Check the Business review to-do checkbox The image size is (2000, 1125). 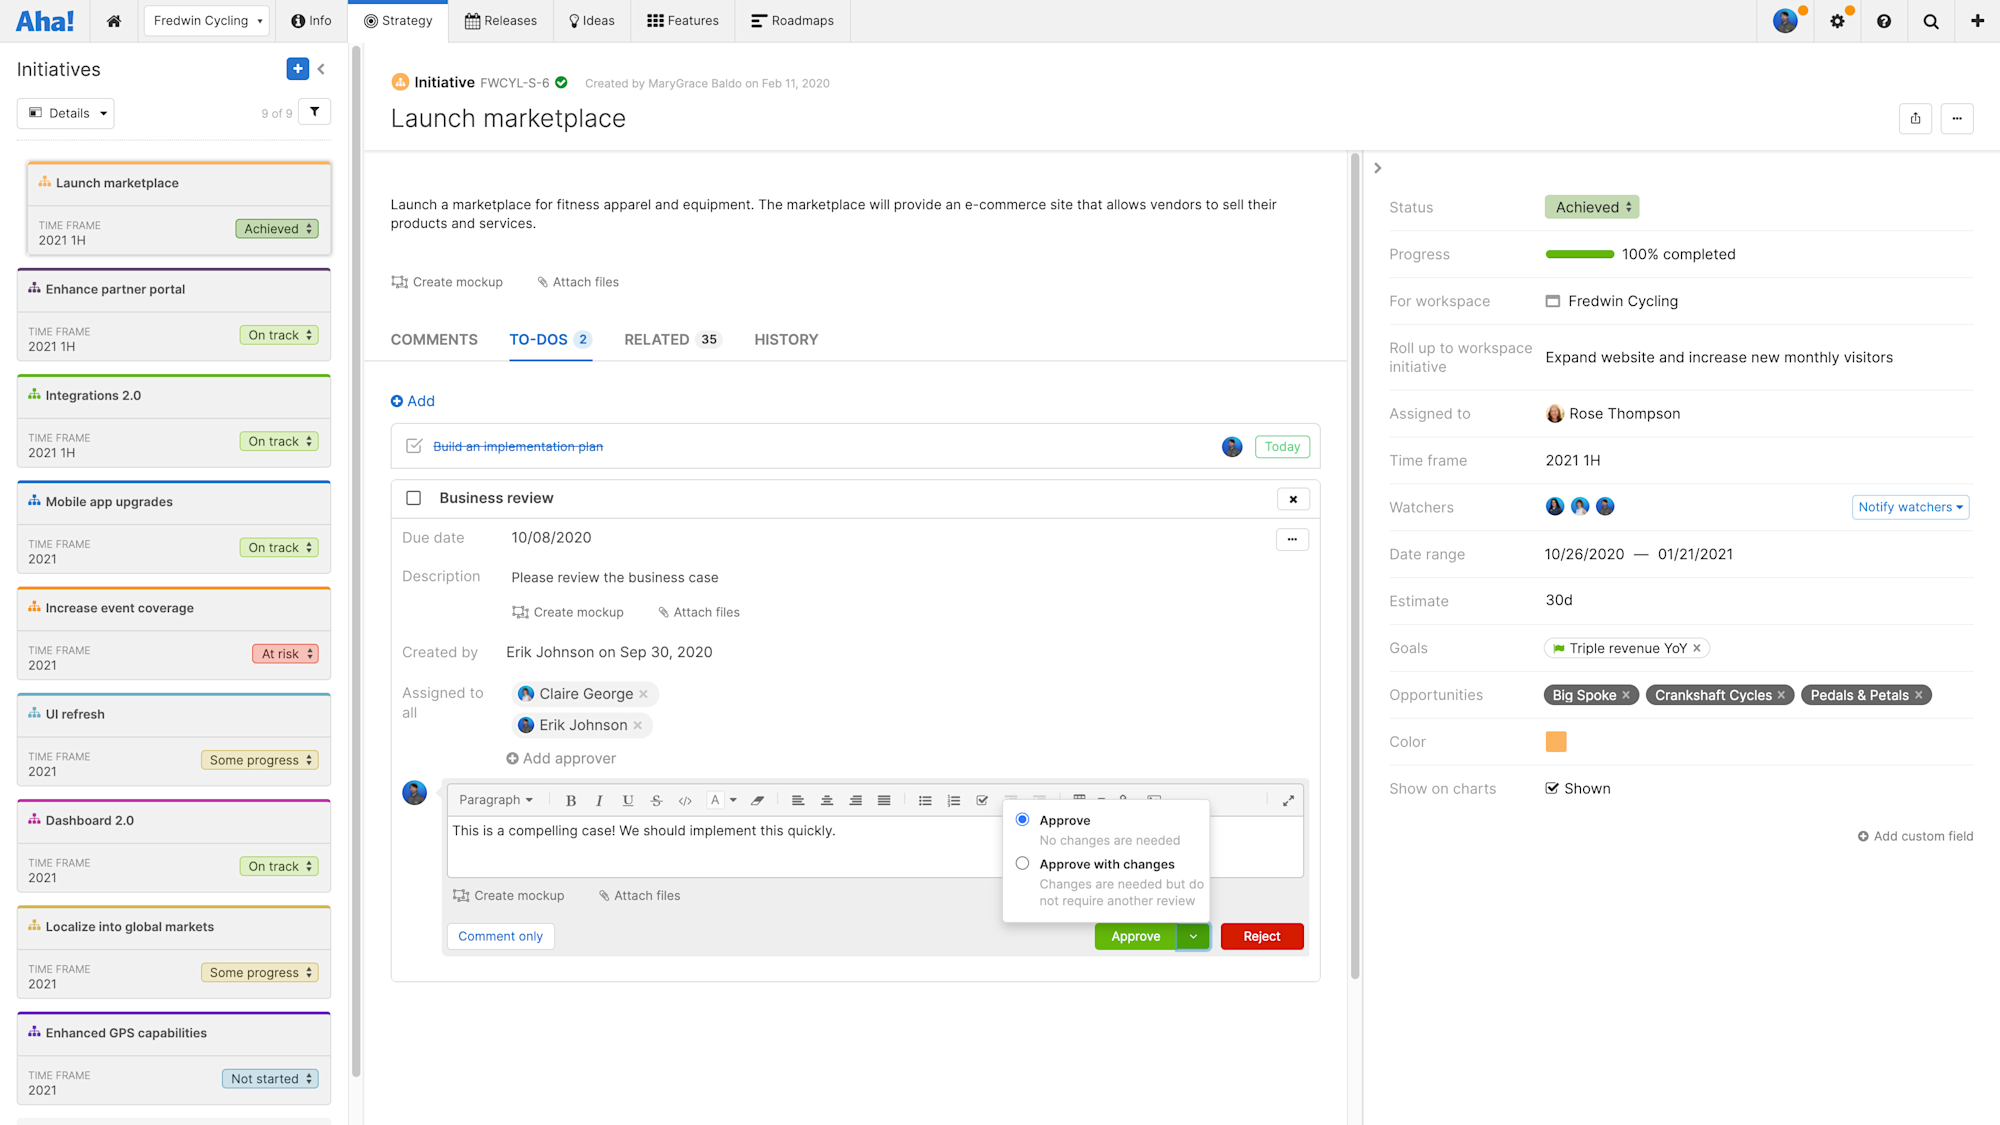[413, 498]
